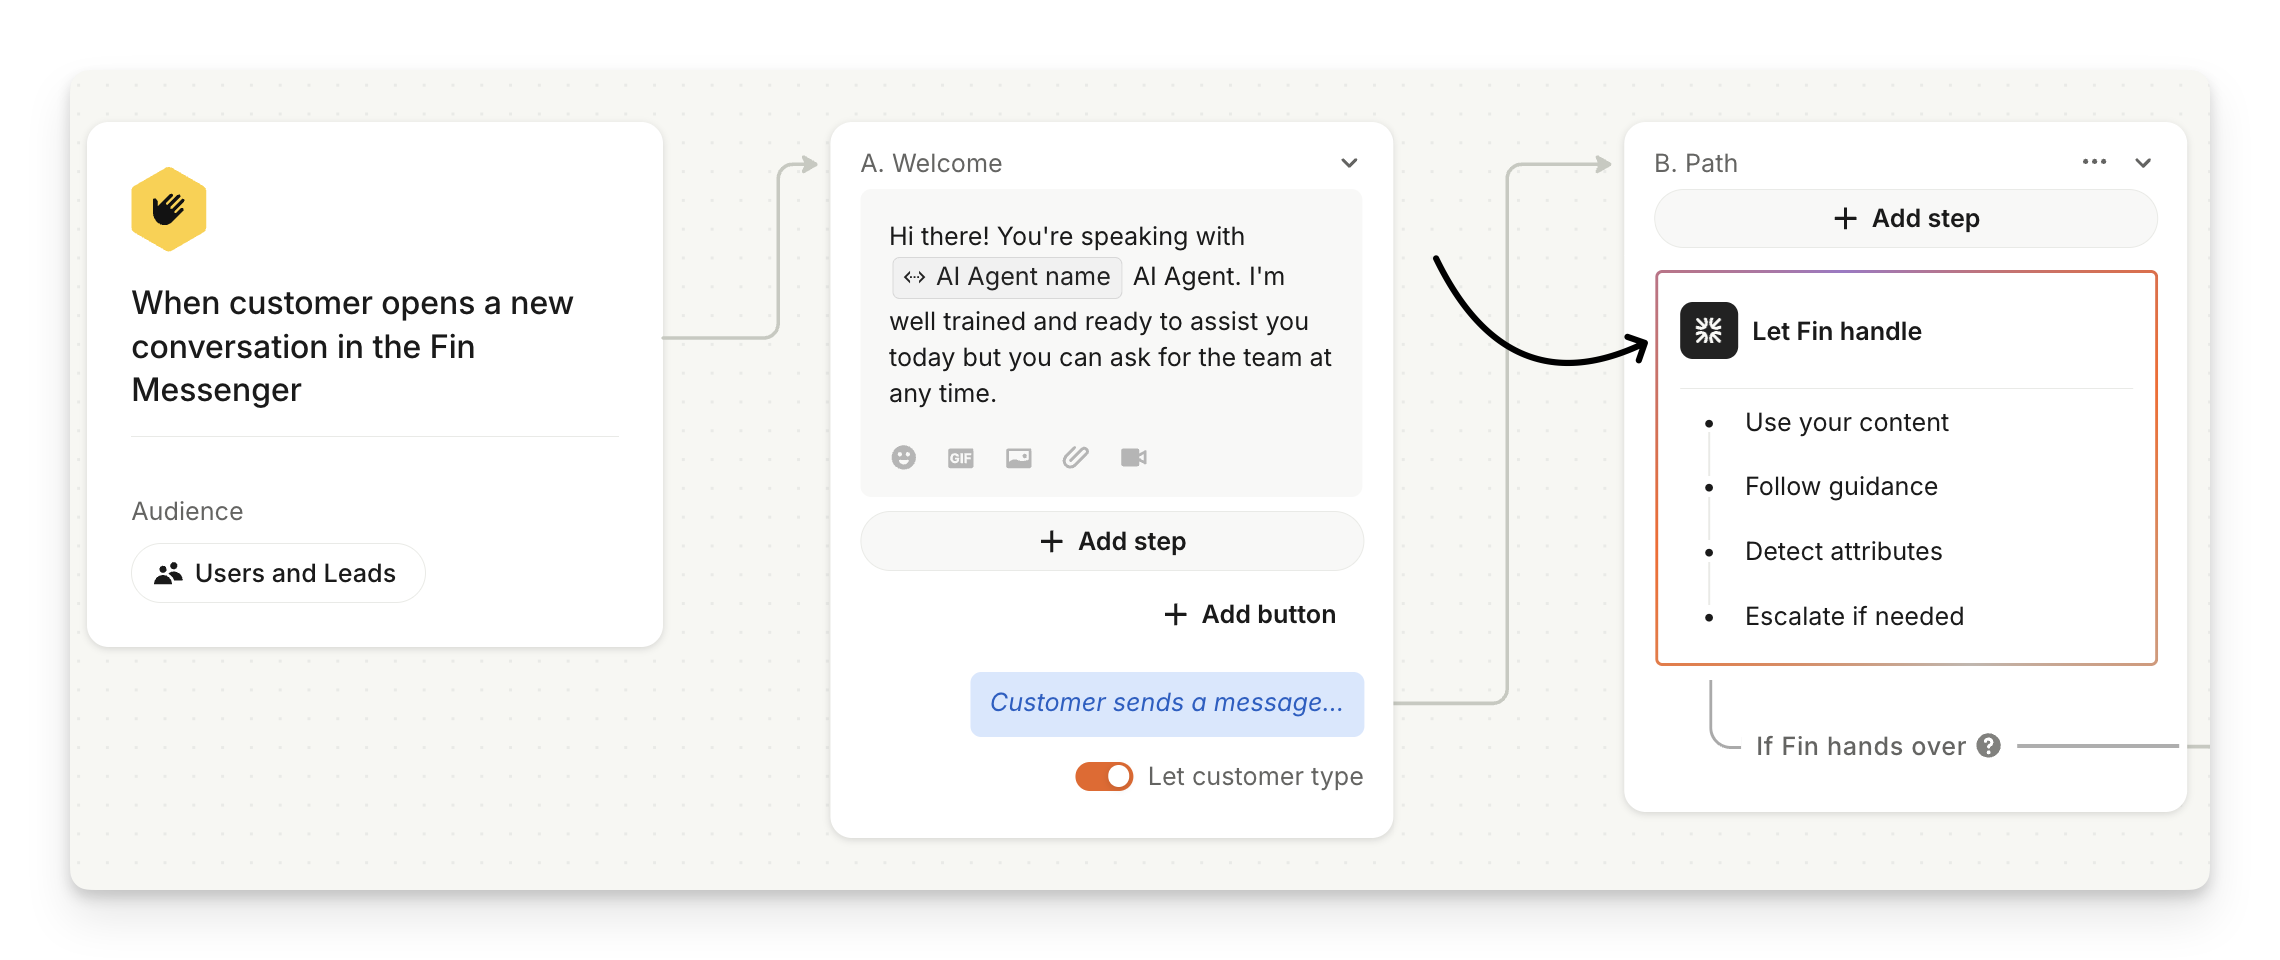This screenshot has height=960, width=2280.
Task: Click the insert image icon
Action: pyautogui.click(x=1018, y=458)
